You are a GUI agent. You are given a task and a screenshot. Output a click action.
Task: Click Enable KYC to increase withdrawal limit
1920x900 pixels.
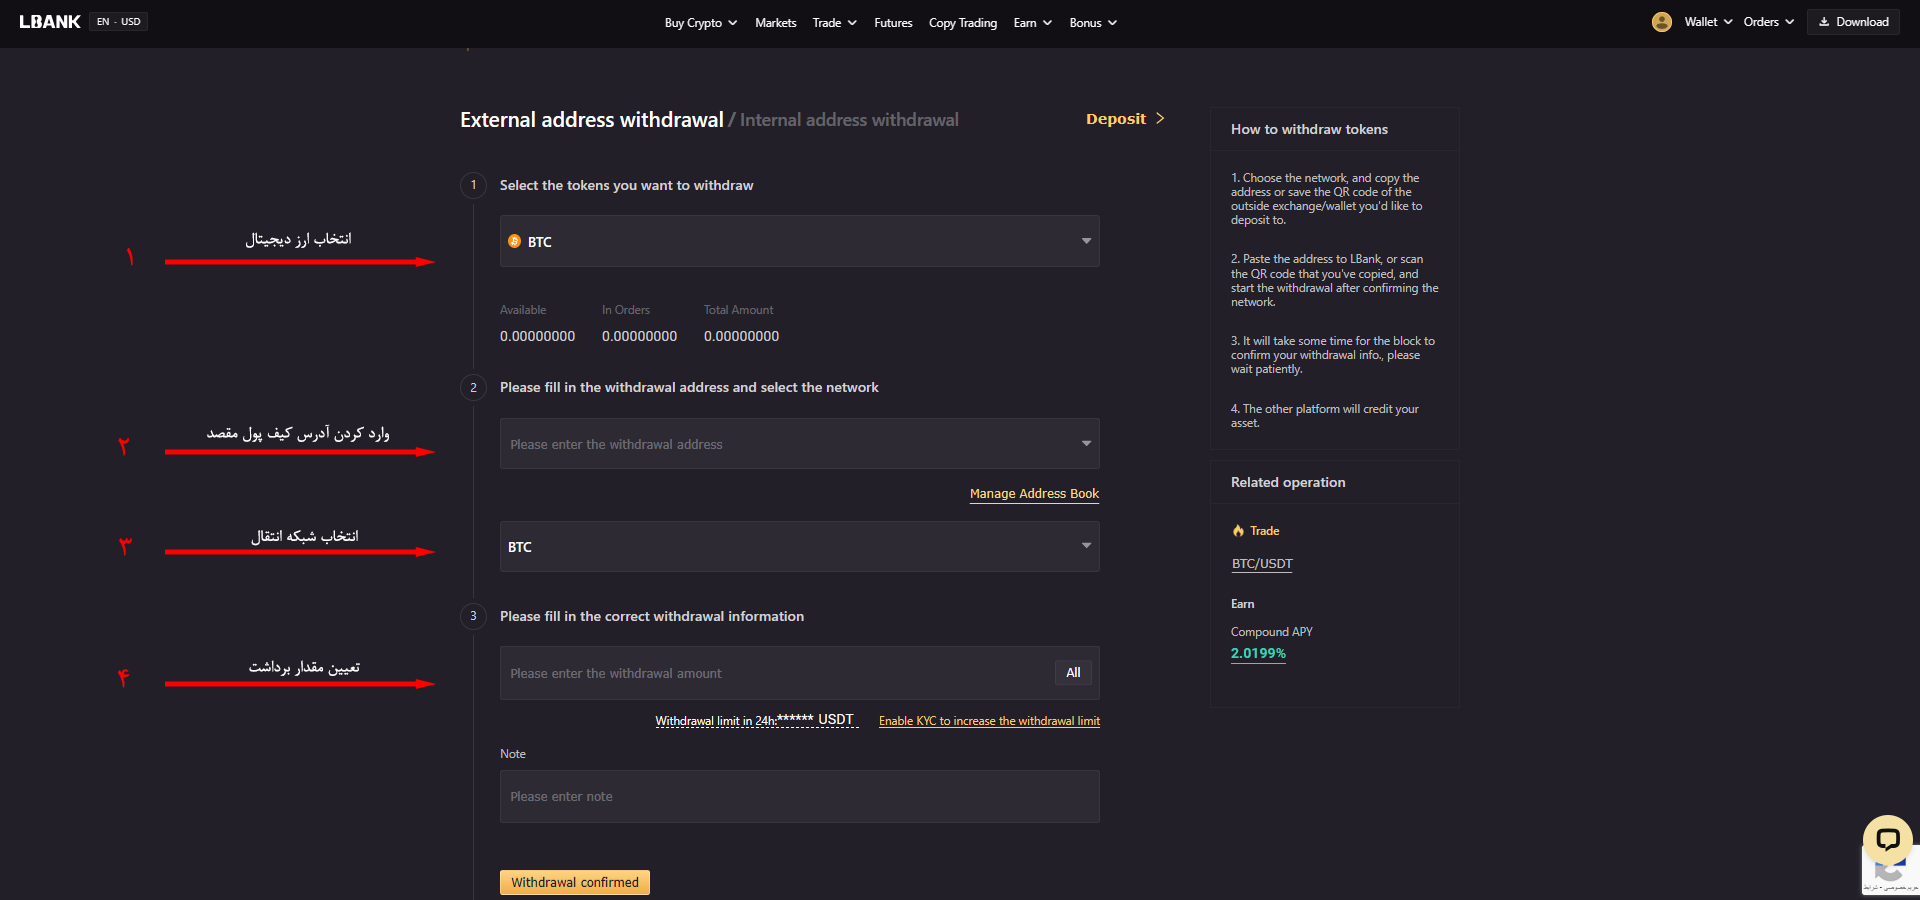(989, 721)
